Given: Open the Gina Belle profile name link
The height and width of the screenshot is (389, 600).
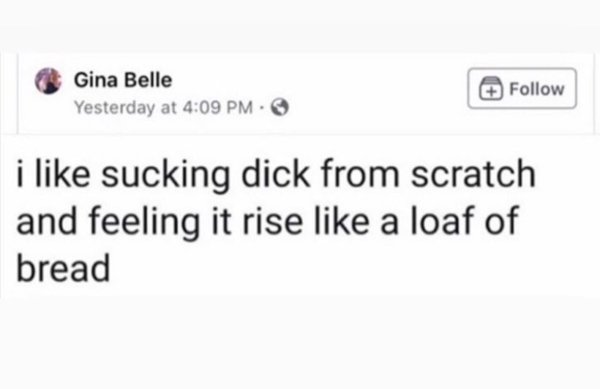Looking at the screenshot, I should [123, 80].
